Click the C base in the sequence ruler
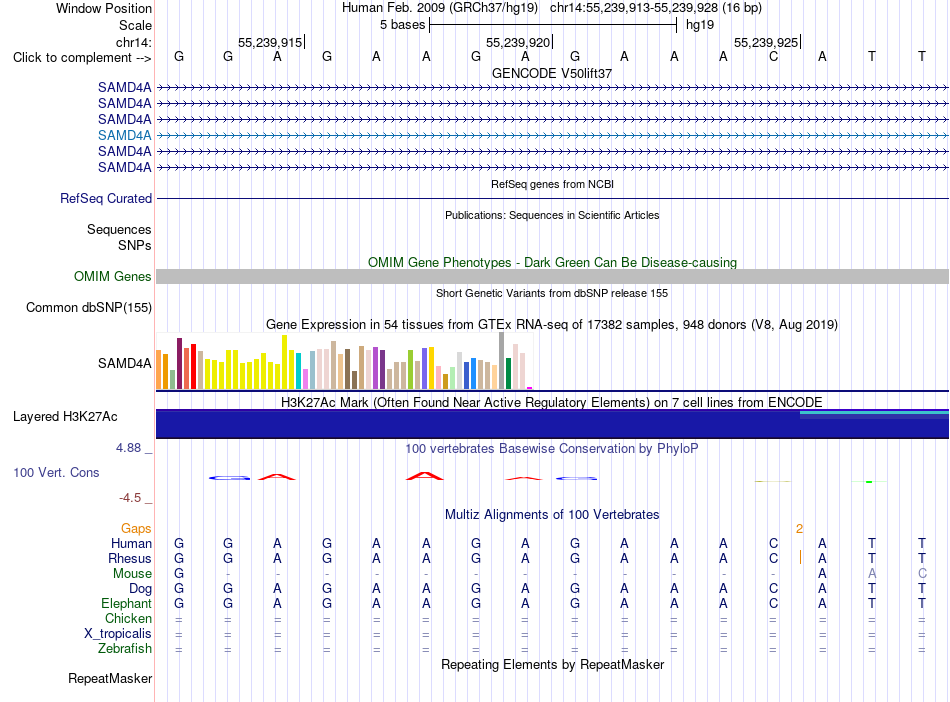Viewport: 950px width, 702px height. pyautogui.click(x=773, y=56)
